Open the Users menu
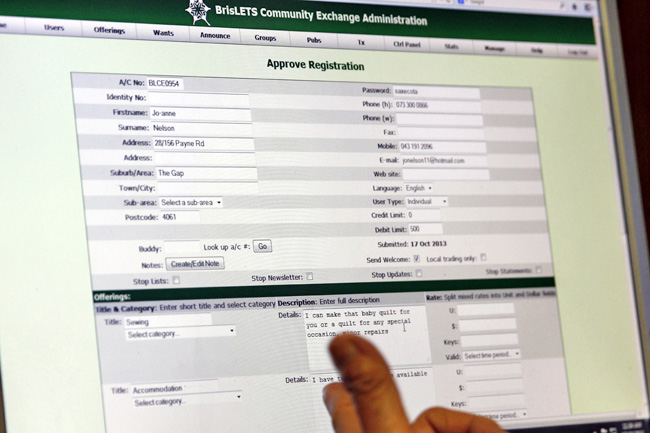Screen dimensions: 650x433 click(54, 29)
